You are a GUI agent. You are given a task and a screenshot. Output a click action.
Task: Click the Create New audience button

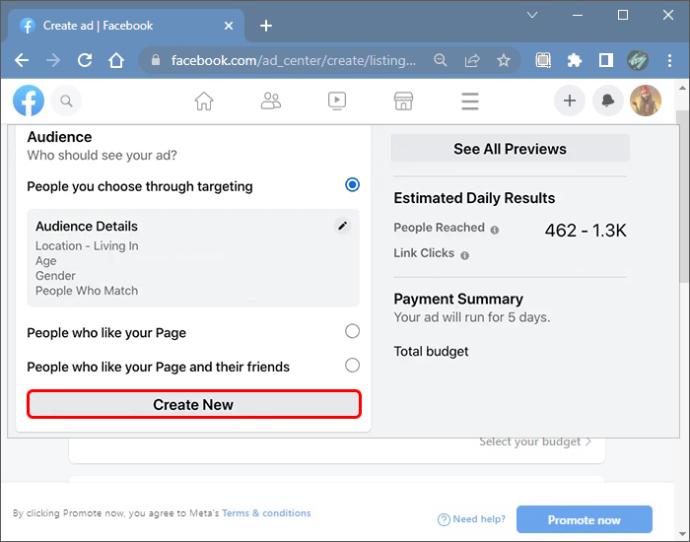tap(194, 404)
